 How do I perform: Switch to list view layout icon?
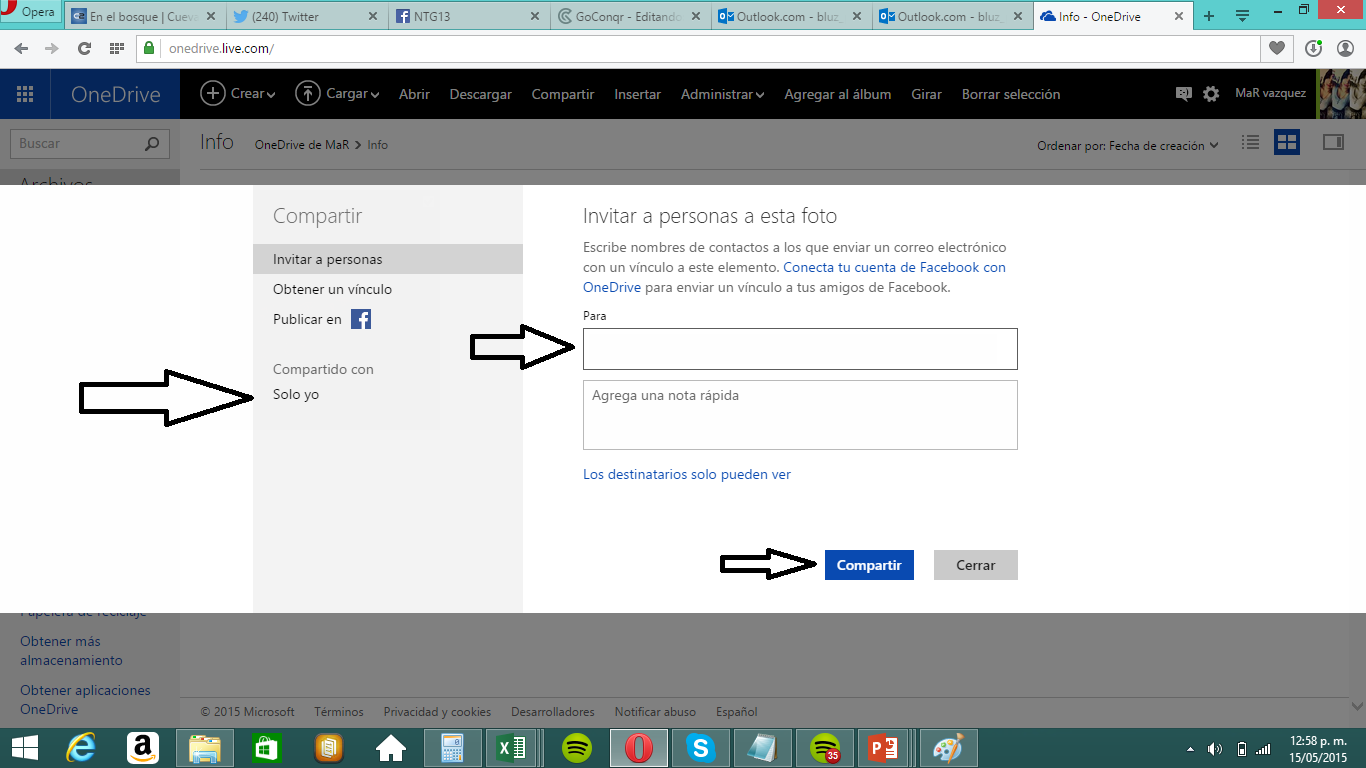(x=1250, y=143)
